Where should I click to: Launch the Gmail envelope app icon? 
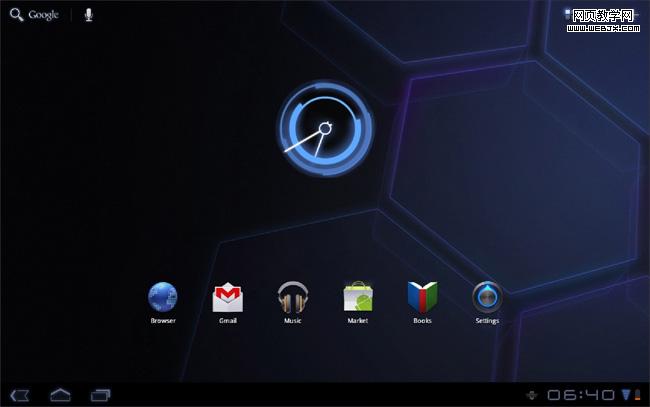click(228, 297)
